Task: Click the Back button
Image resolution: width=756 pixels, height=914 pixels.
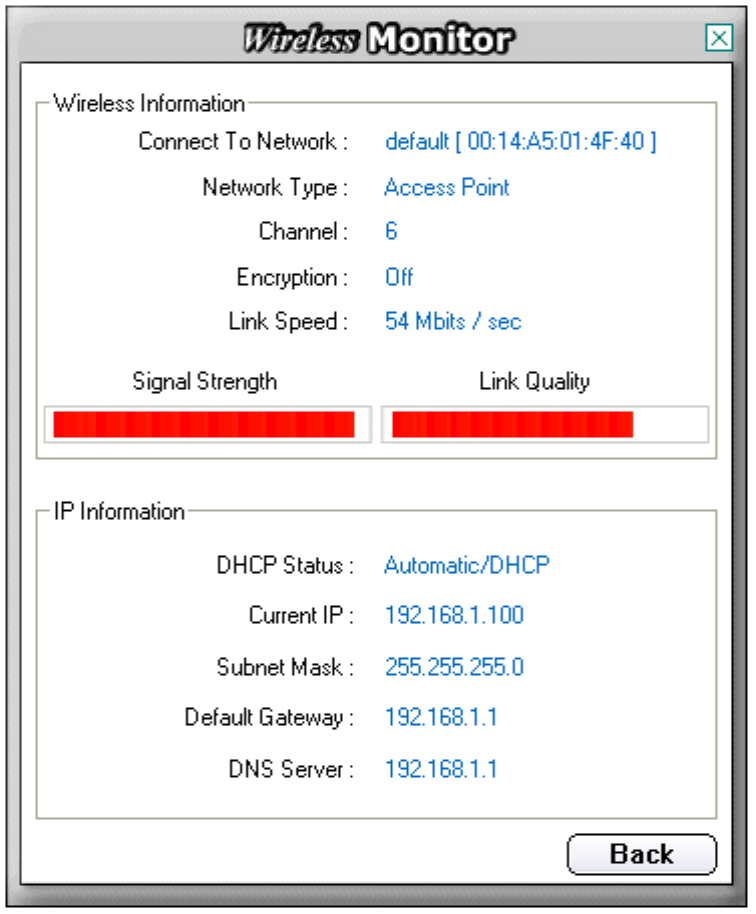Action: pyautogui.click(x=642, y=854)
